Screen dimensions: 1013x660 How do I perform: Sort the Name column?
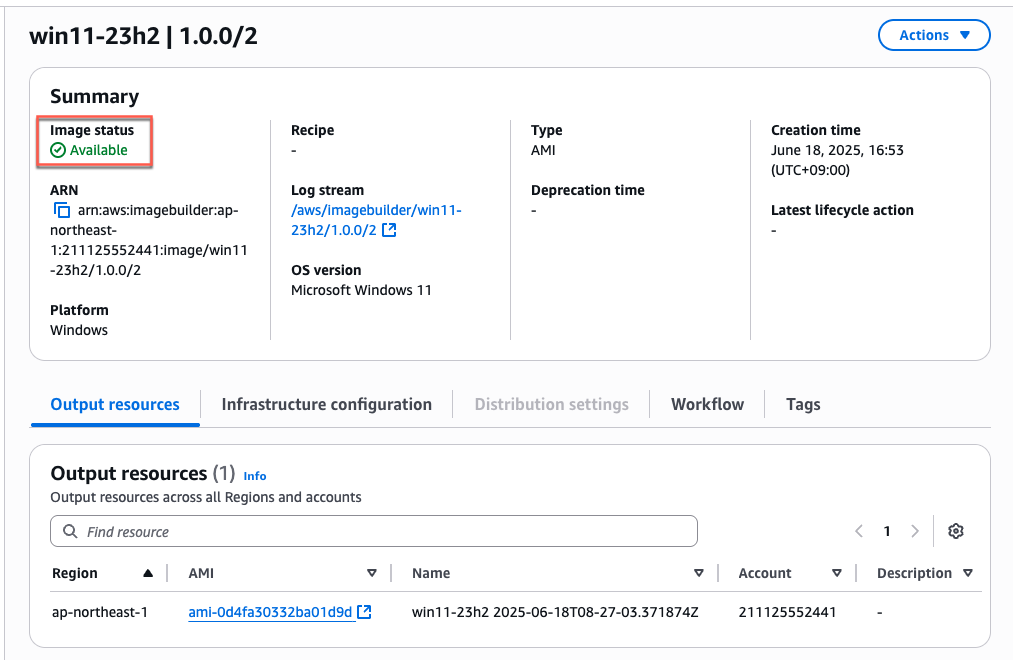[699, 573]
